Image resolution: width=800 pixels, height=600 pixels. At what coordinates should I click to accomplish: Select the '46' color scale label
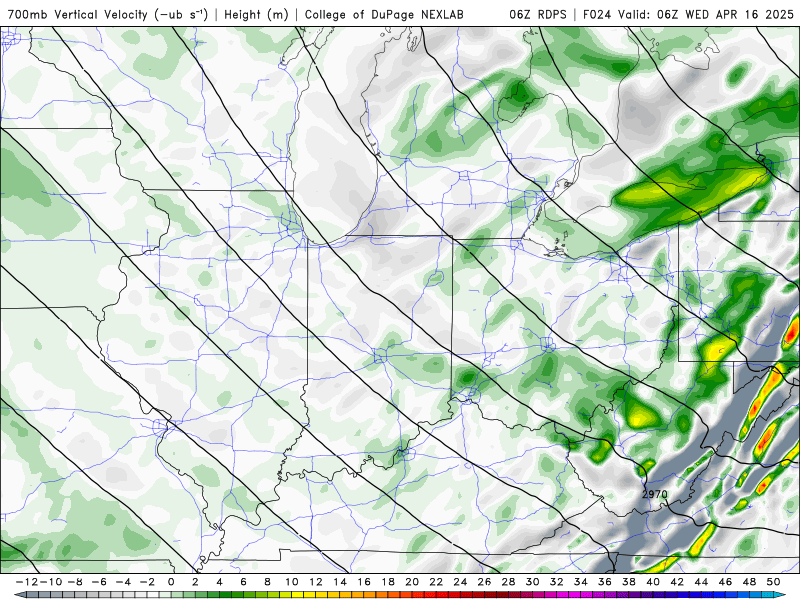point(725,582)
